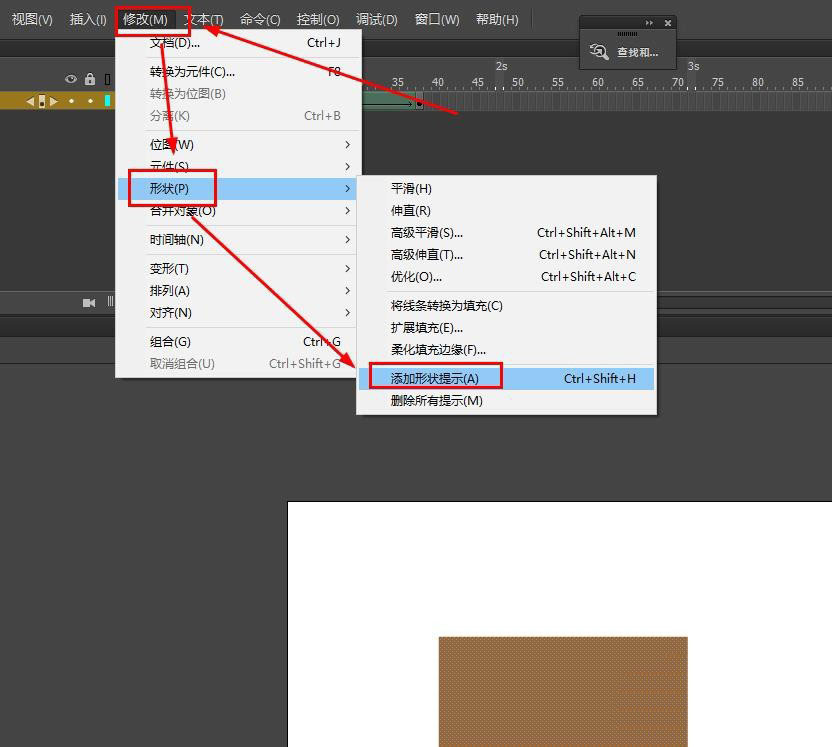
Task: Toggle the layer's visibility dot
Action: 71,101
